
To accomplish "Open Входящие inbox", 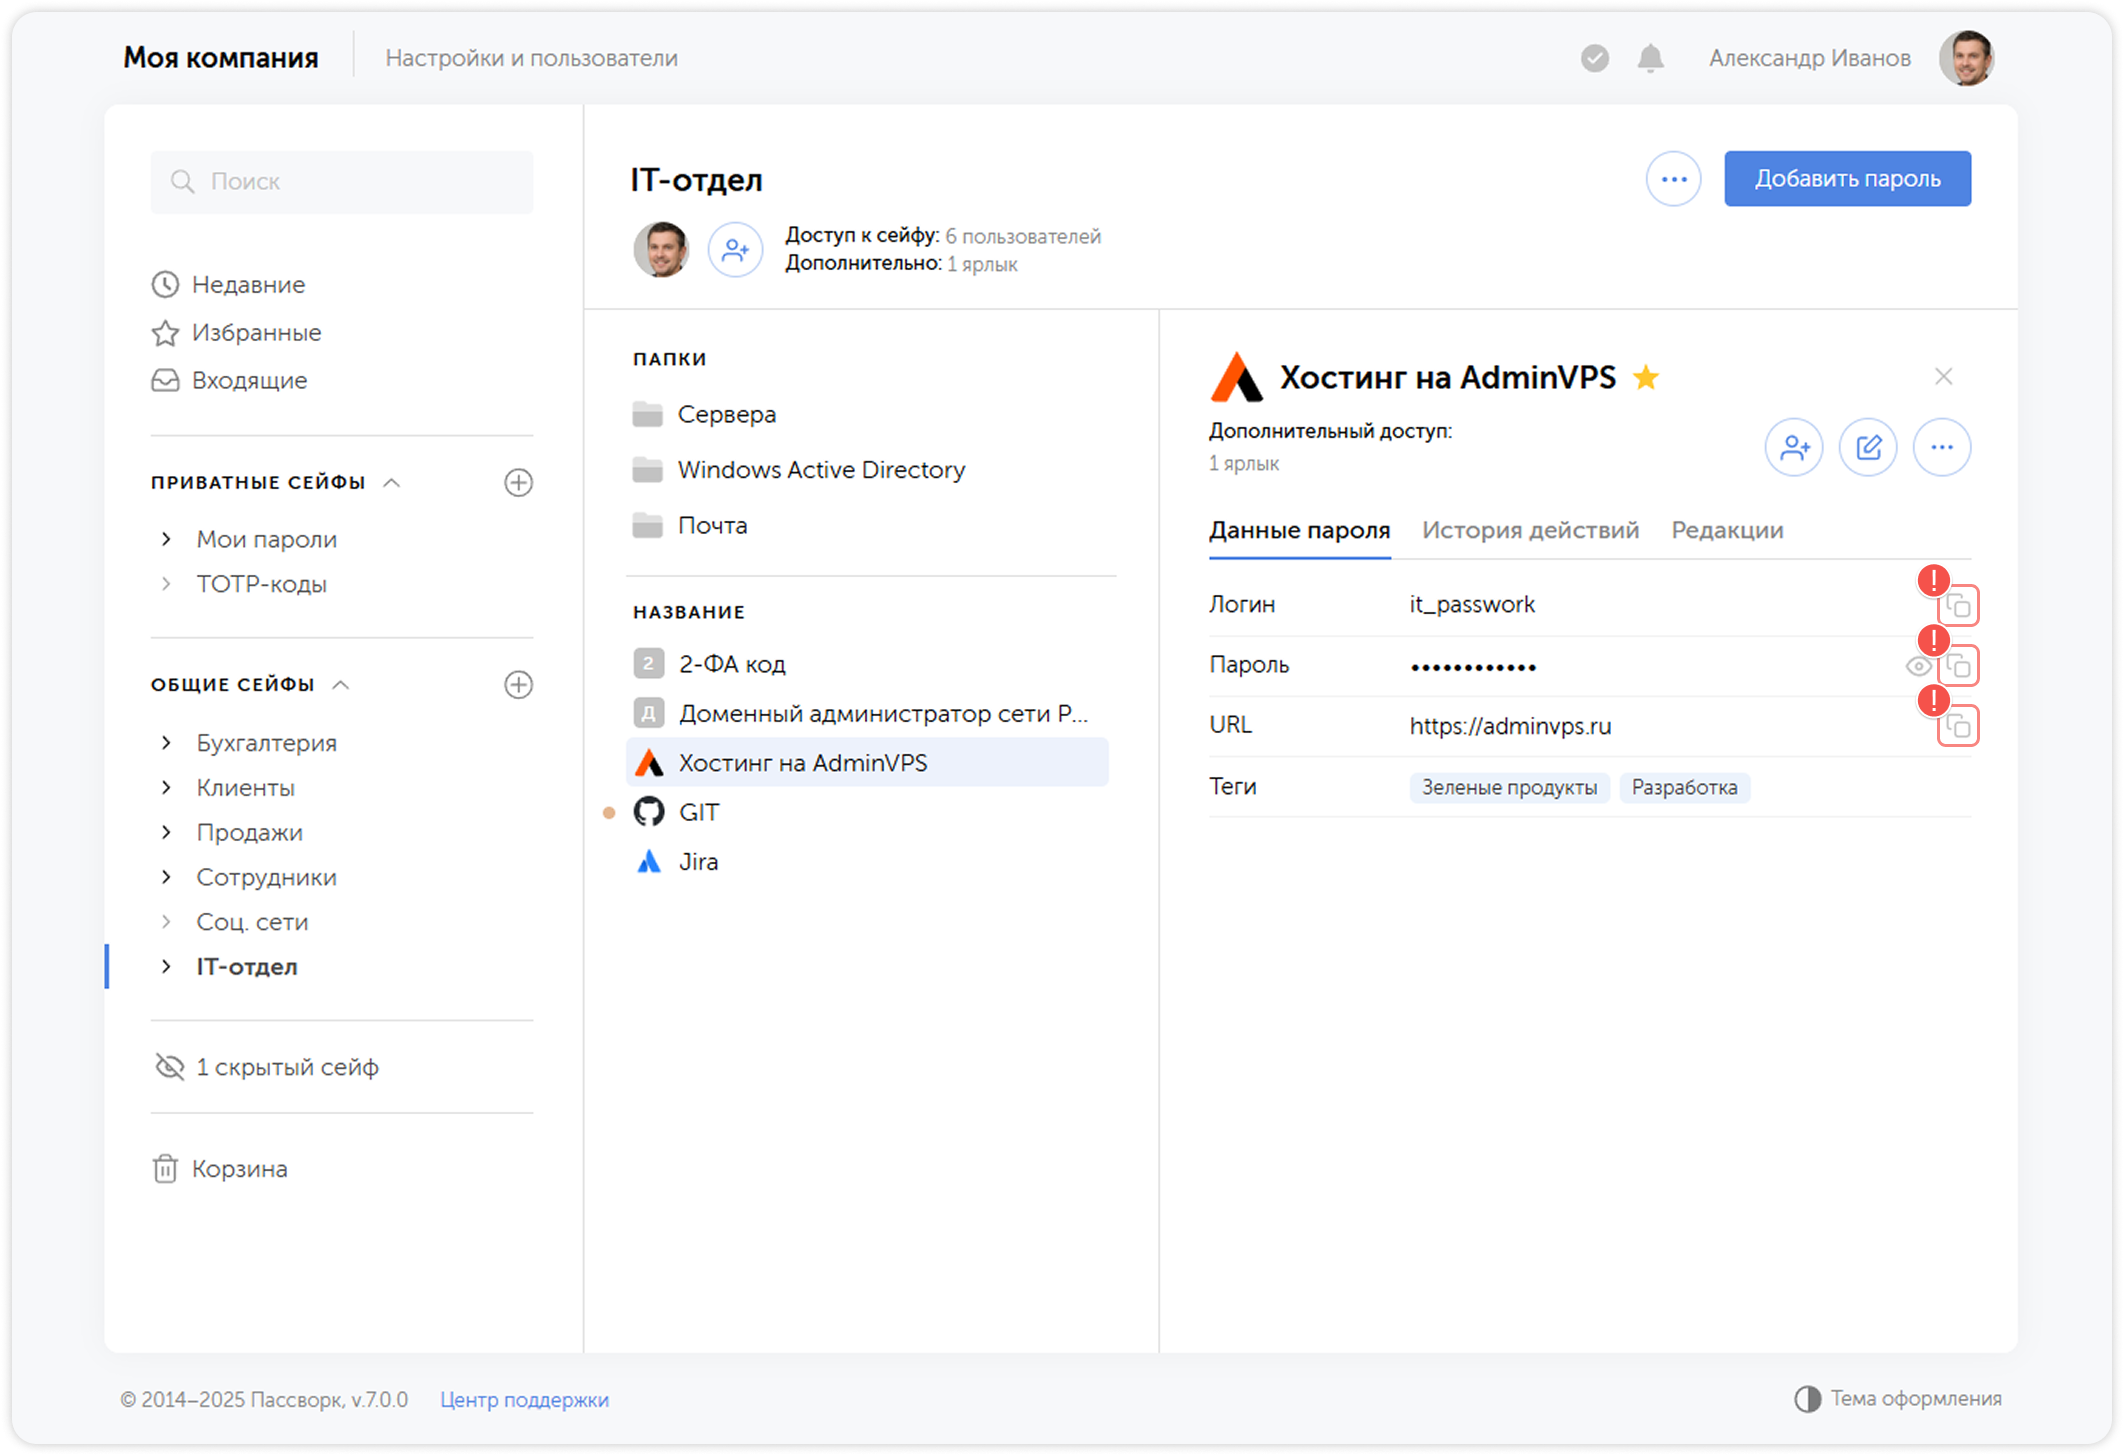I will coord(229,380).
